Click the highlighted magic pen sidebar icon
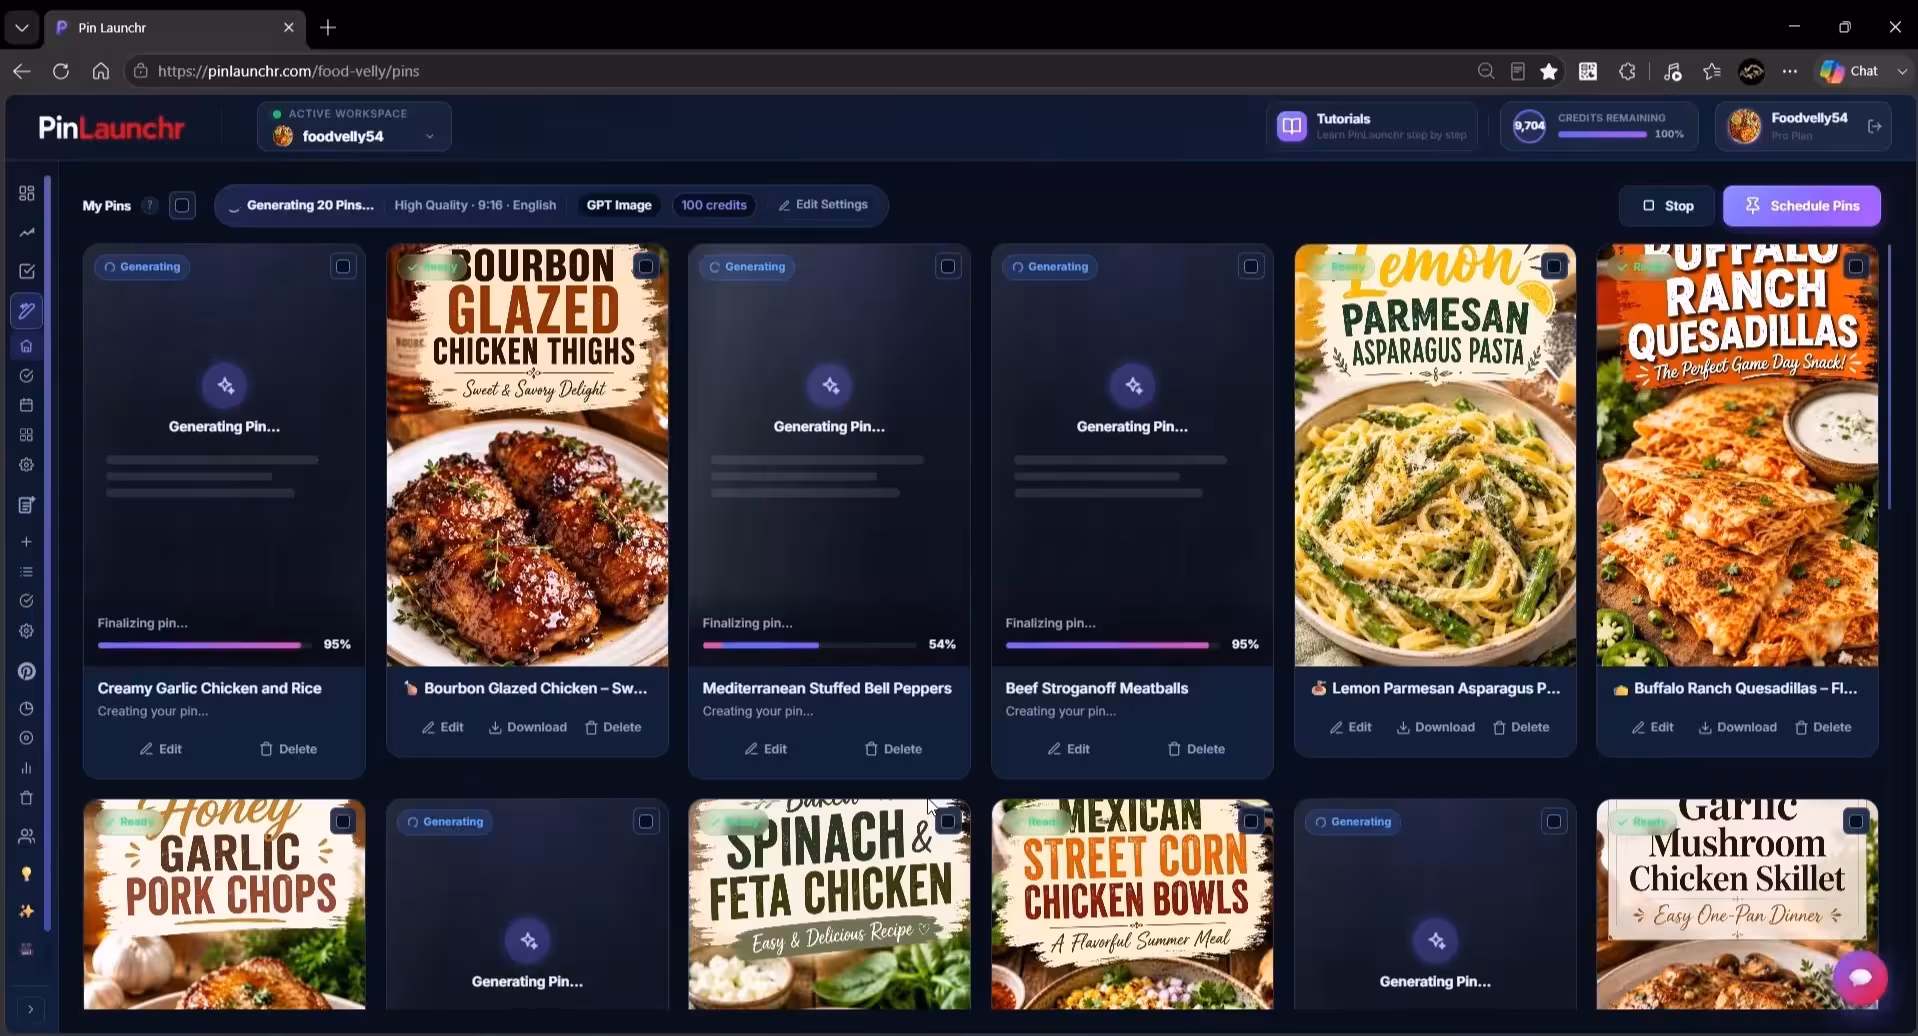Screen dimensions: 1918x1036 coord(27,311)
